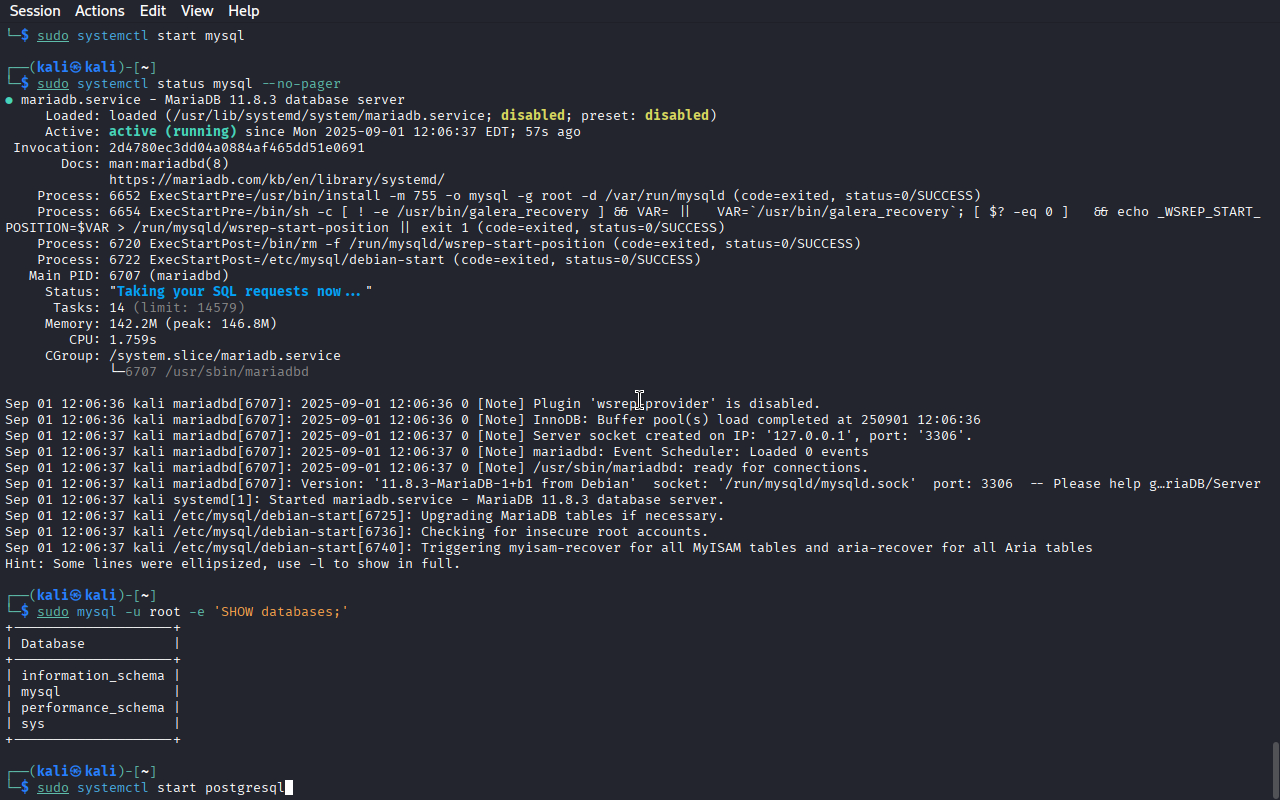Click the CPU 1.759s value
The width and height of the screenshot is (1280, 800).
click(x=133, y=340)
